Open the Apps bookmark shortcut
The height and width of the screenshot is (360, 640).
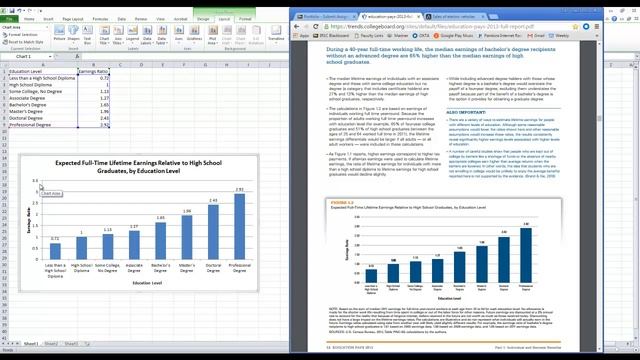(x=301, y=36)
